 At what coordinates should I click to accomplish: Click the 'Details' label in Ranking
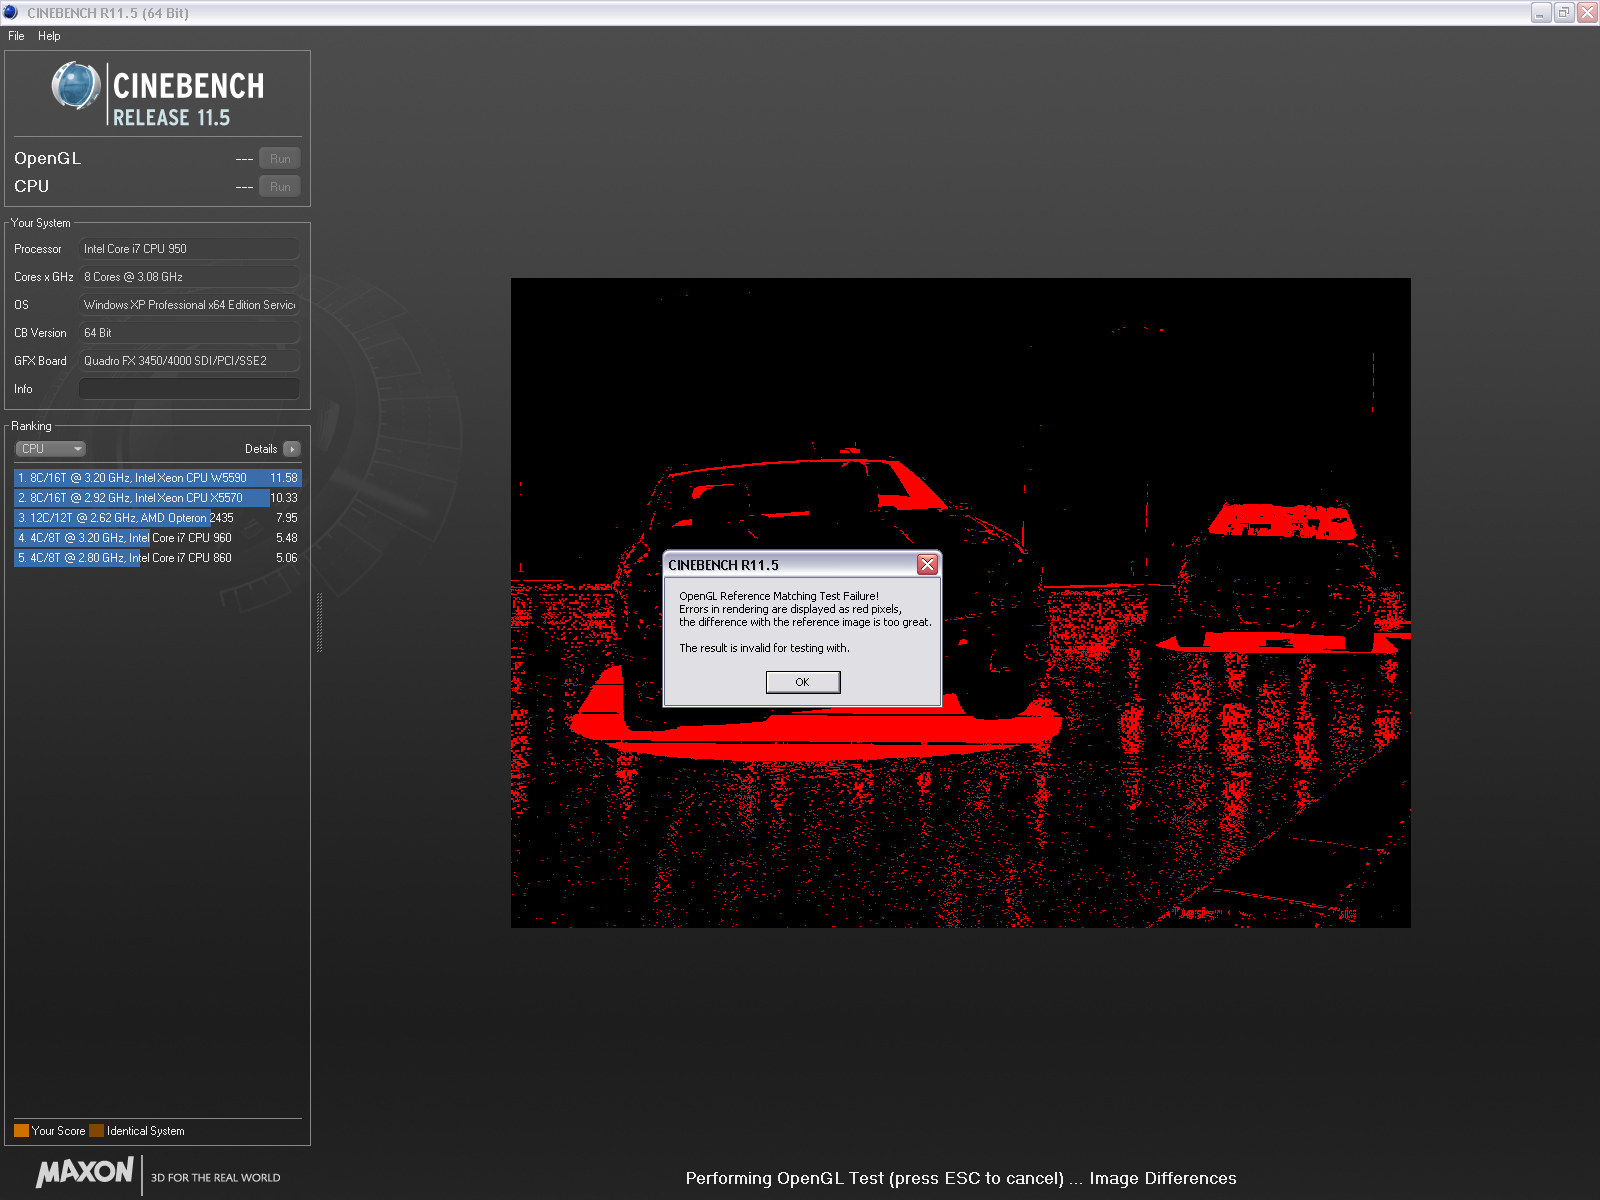(261, 449)
